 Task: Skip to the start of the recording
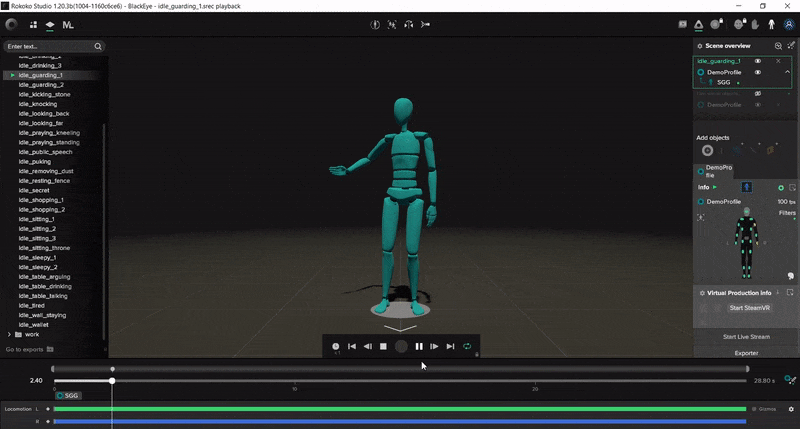click(x=352, y=346)
